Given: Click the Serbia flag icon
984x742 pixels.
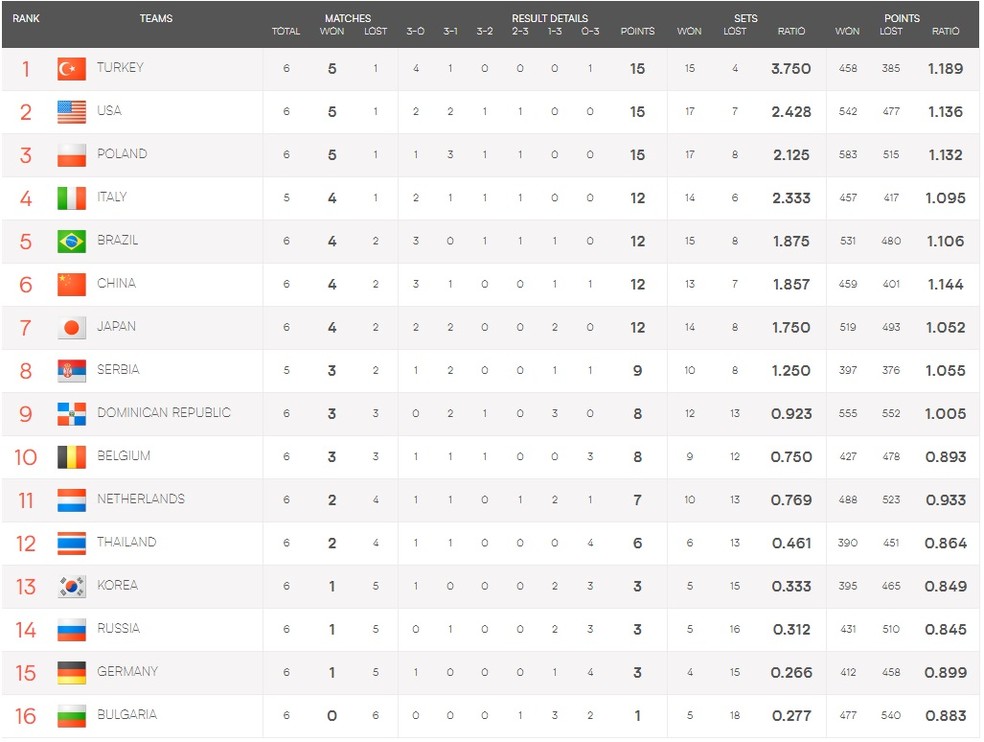Looking at the screenshot, I should pos(72,370).
